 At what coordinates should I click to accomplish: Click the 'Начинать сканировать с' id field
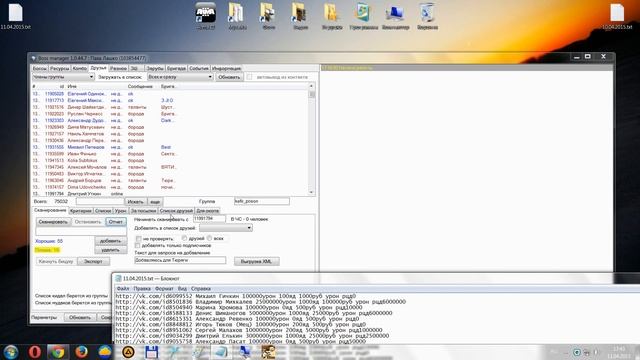coord(209,219)
